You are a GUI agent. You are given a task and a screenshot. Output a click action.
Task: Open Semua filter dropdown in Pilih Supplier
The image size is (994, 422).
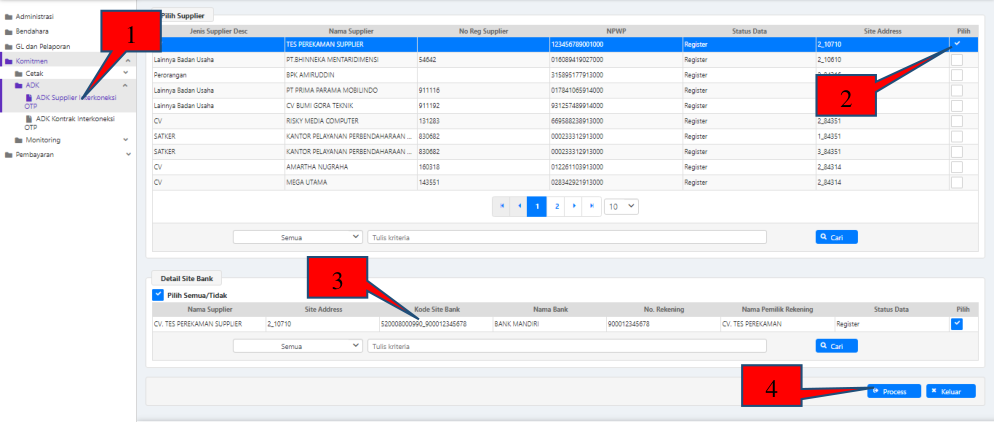(297, 237)
